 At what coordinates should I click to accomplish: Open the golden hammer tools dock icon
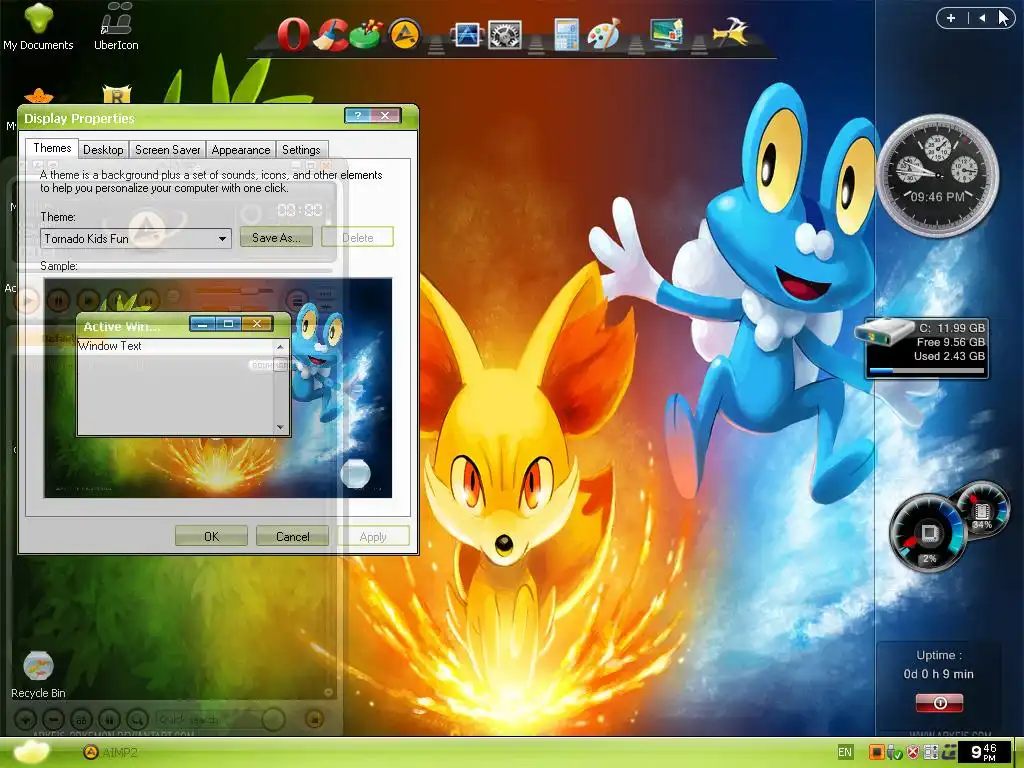coord(729,33)
